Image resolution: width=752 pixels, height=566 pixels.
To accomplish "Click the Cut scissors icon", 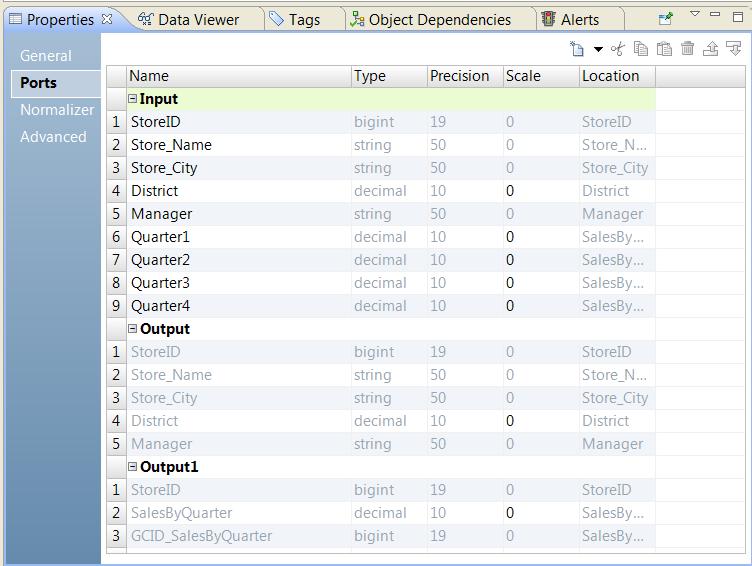I will click(618, 48).
